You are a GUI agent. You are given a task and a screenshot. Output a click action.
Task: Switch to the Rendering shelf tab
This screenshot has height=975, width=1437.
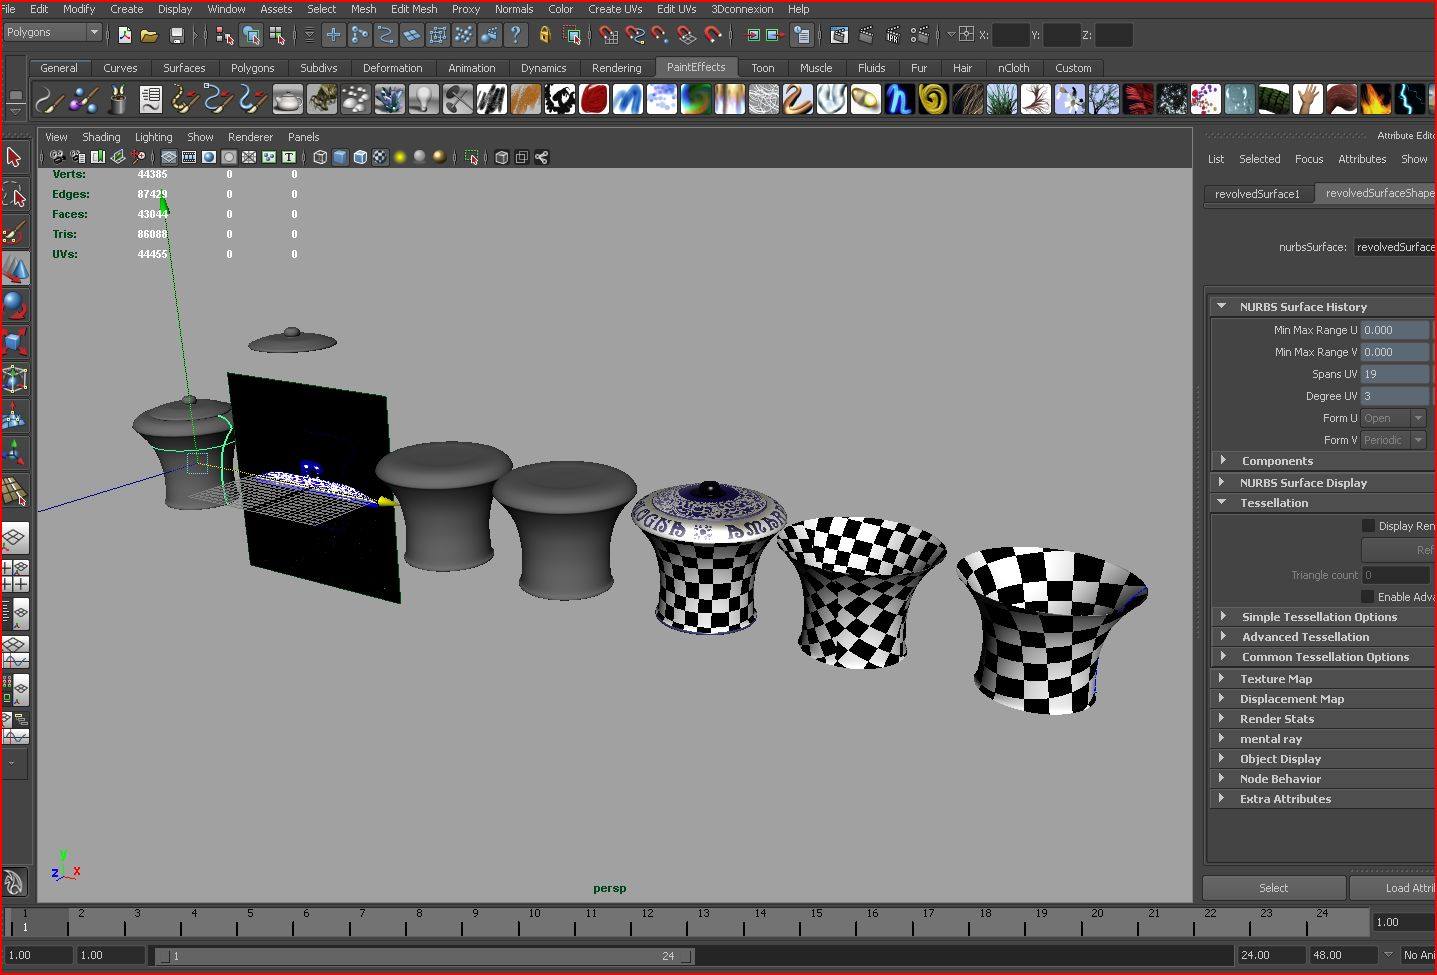click(x=616, y=68)
